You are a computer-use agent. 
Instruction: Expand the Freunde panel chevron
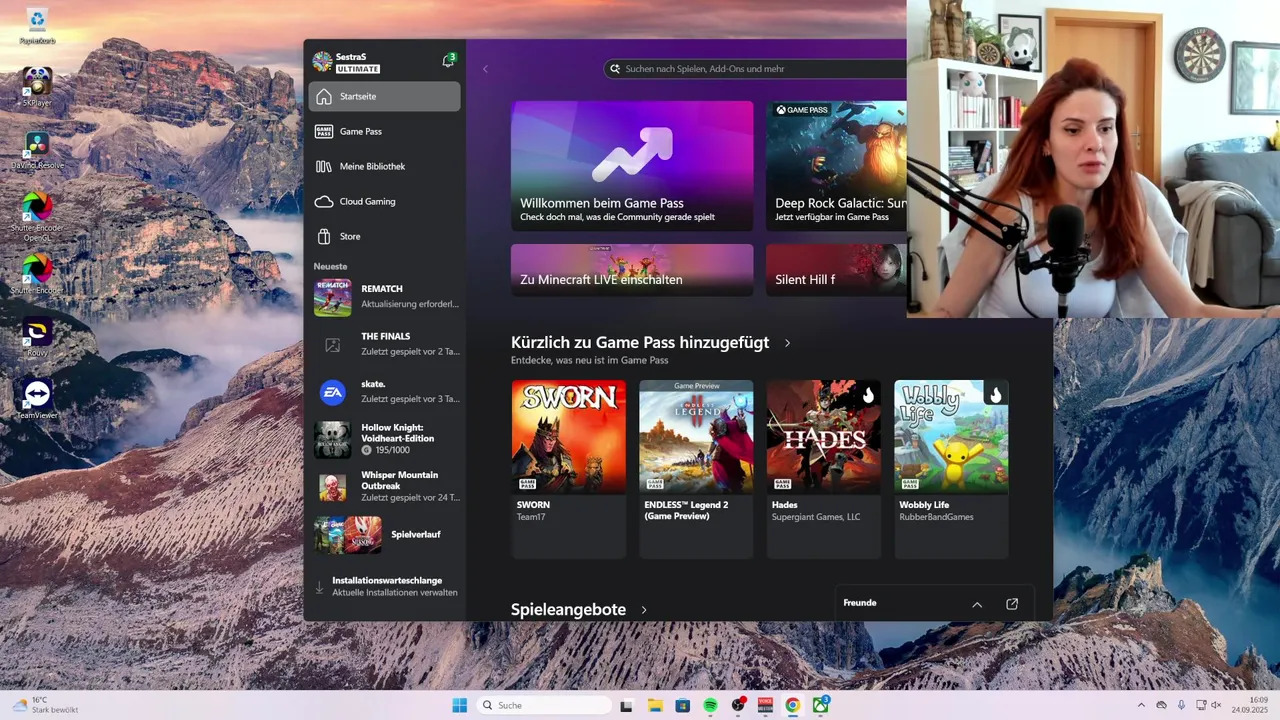click(977, 604)
